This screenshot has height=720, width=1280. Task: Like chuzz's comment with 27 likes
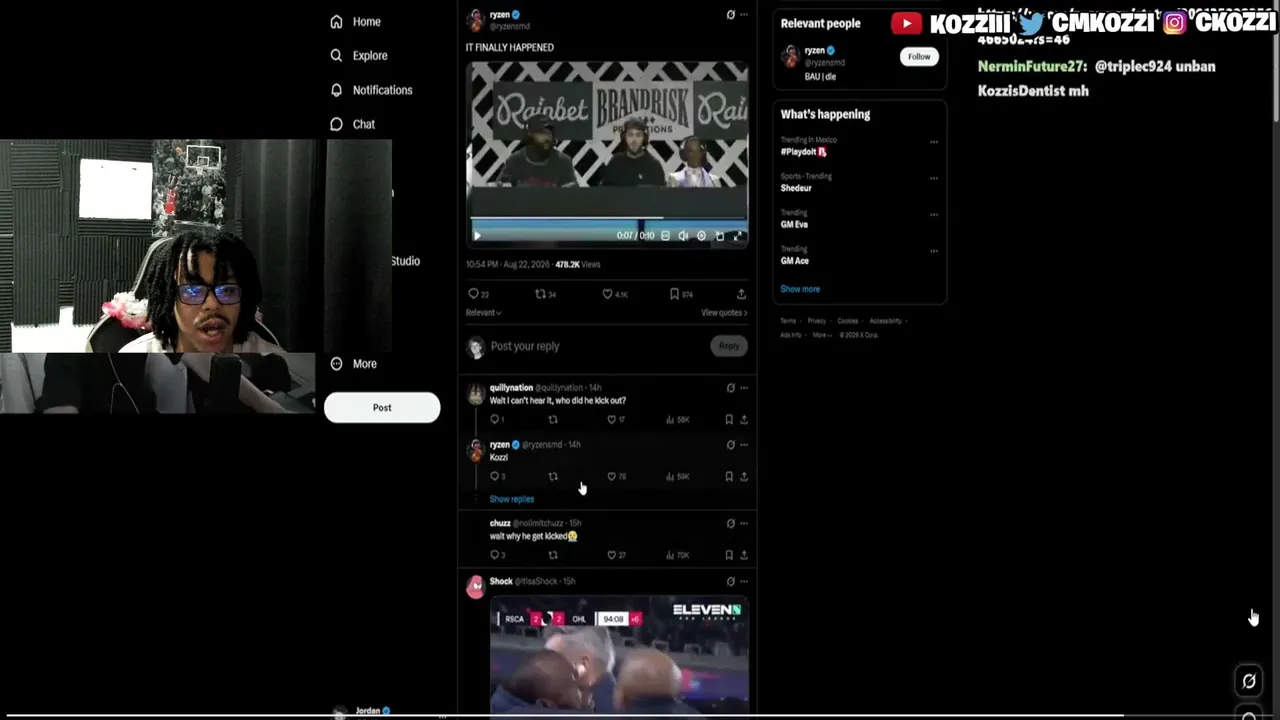pyautogui.click(x=616, y=555)
